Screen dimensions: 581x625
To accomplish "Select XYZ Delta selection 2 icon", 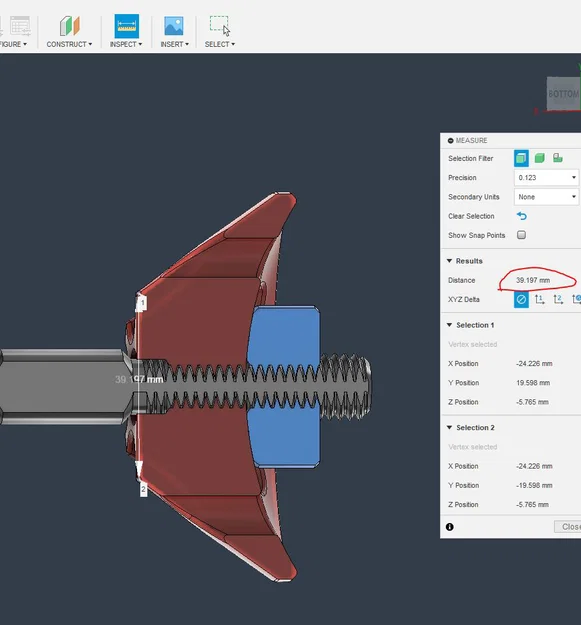I will [x=558, y=299].
